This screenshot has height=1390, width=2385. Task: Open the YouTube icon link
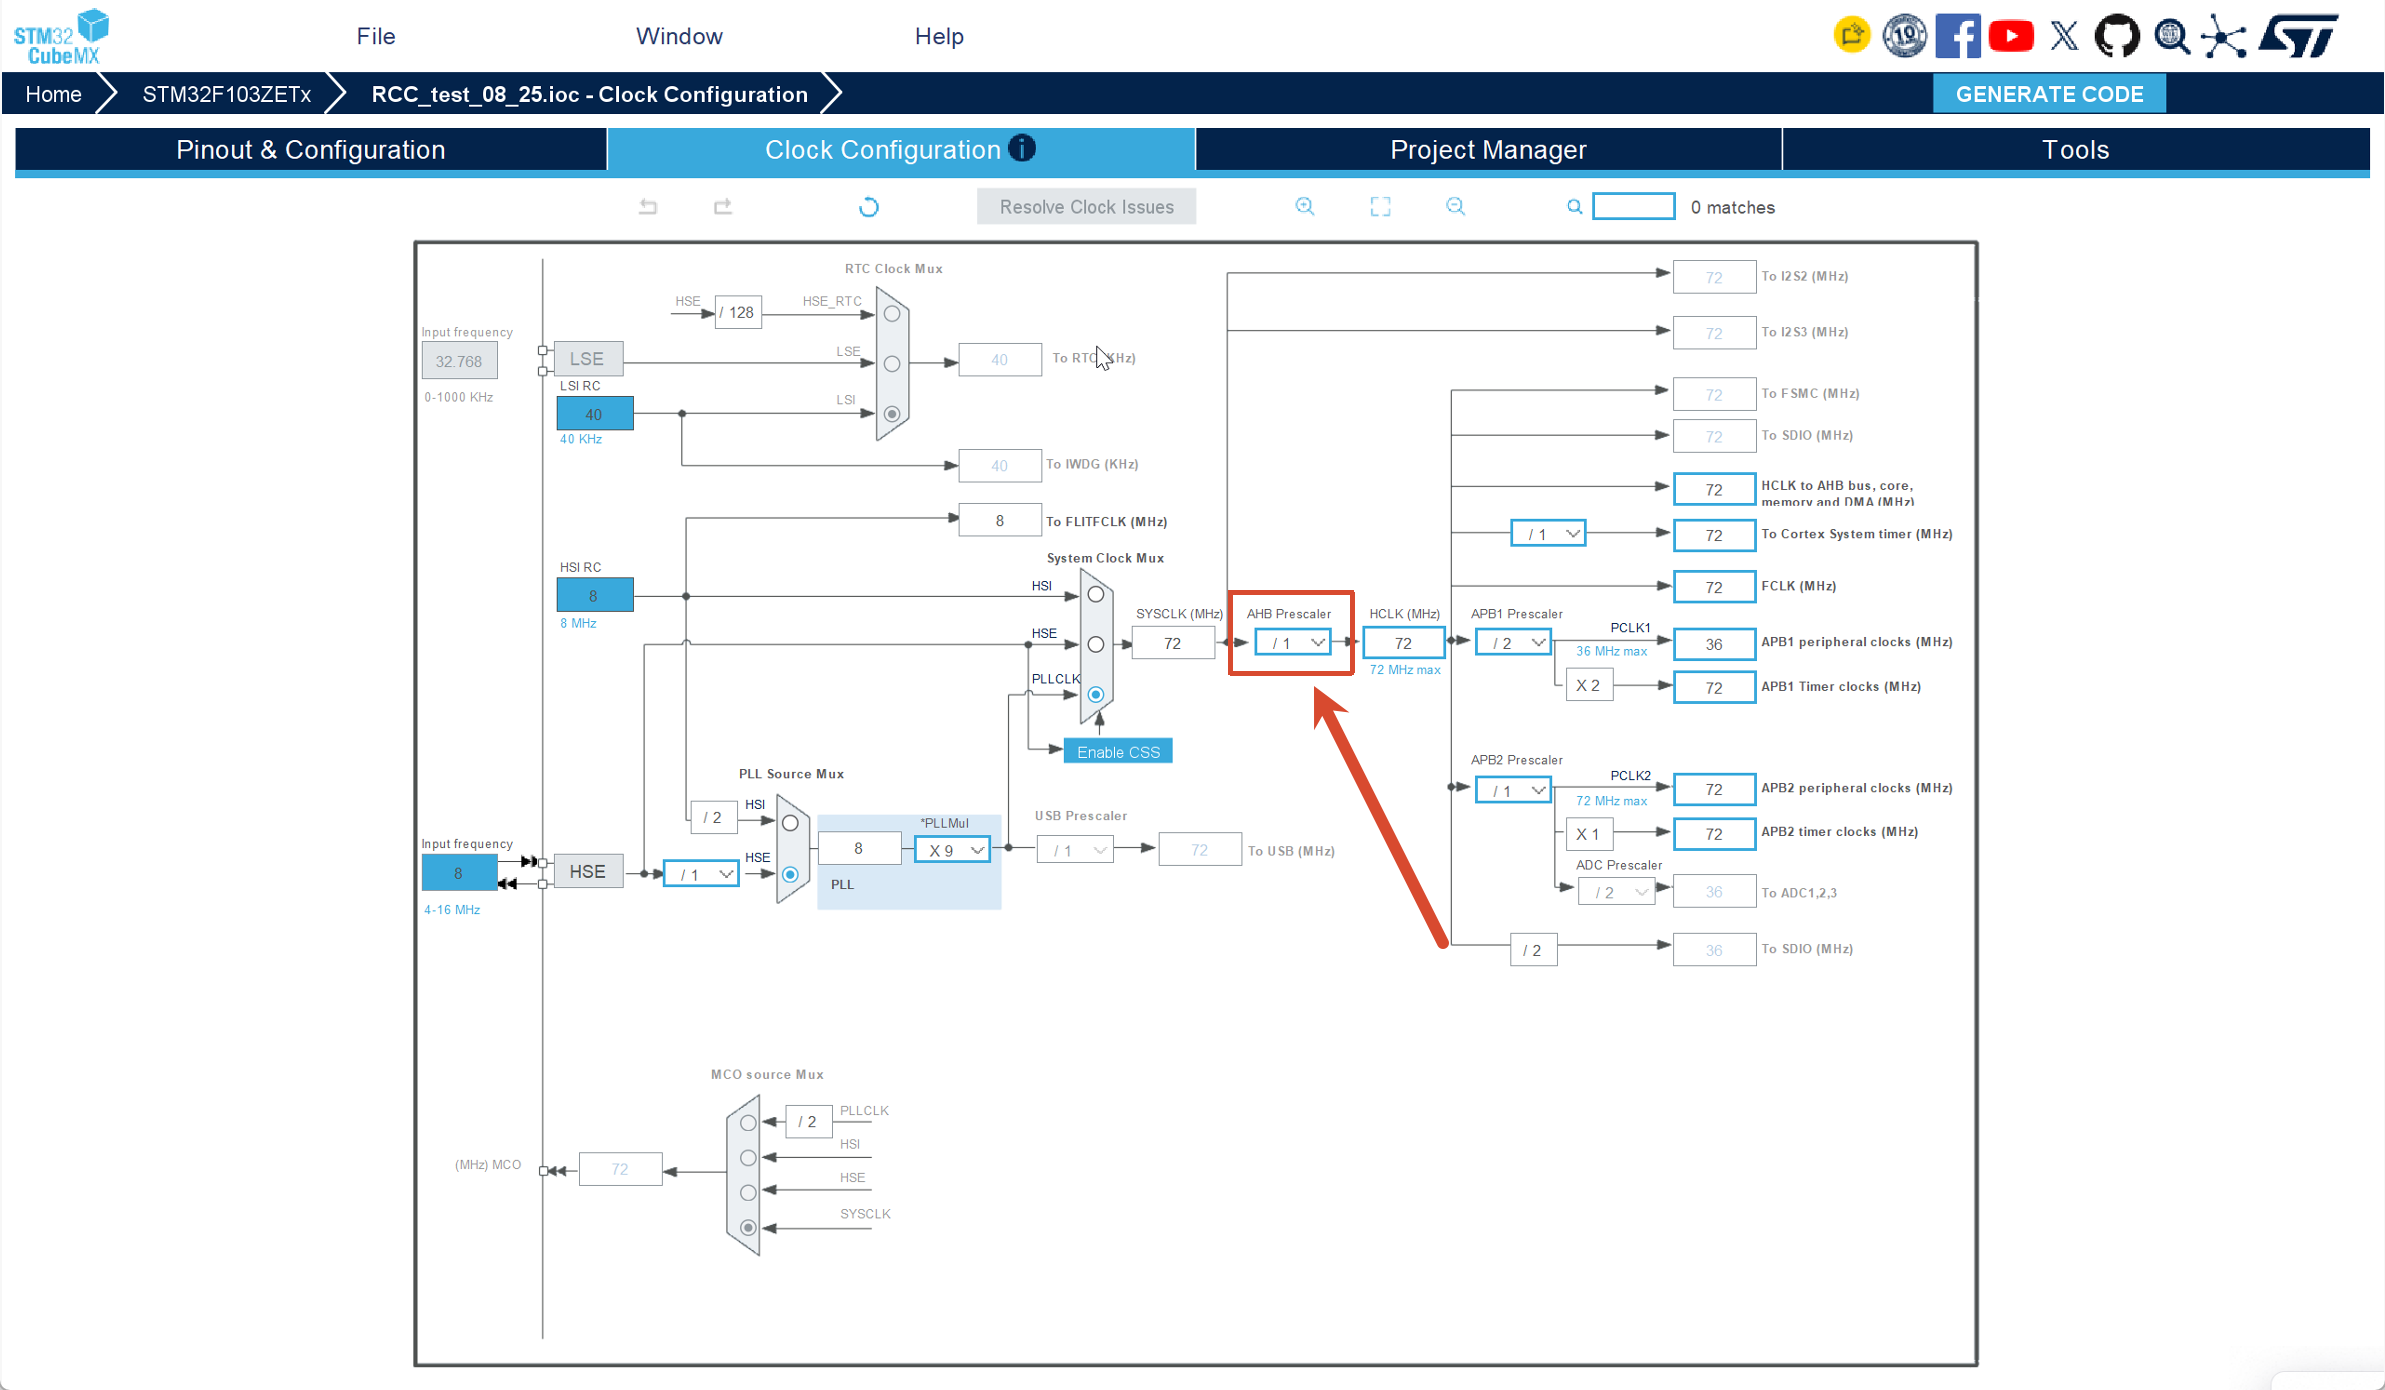coord(2011,36)
